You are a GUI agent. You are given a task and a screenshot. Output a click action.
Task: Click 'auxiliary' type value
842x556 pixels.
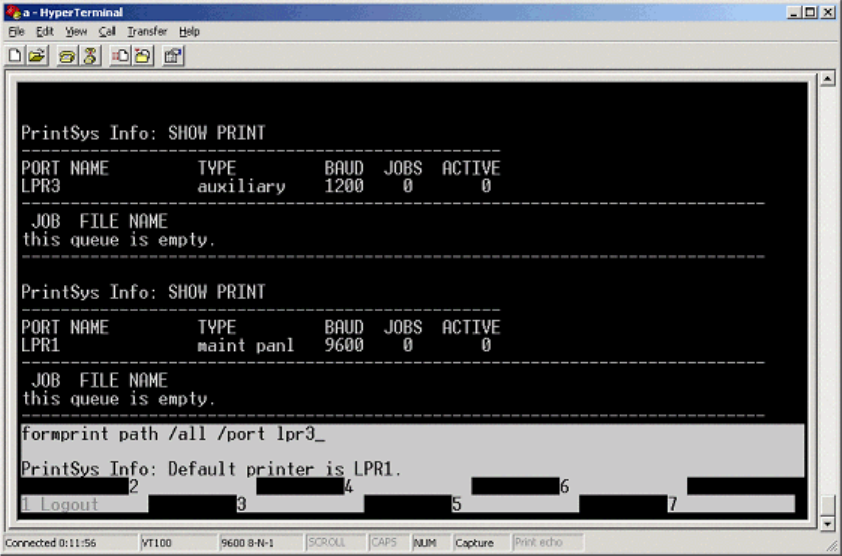[241, 186]
